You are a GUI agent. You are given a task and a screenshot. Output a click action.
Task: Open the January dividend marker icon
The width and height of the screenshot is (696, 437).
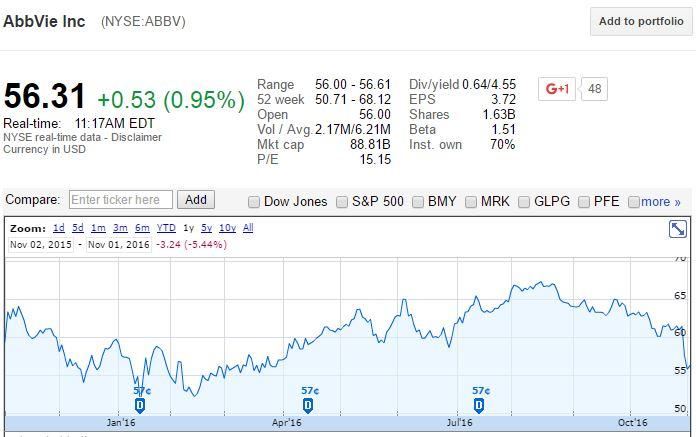click(139, 405)
